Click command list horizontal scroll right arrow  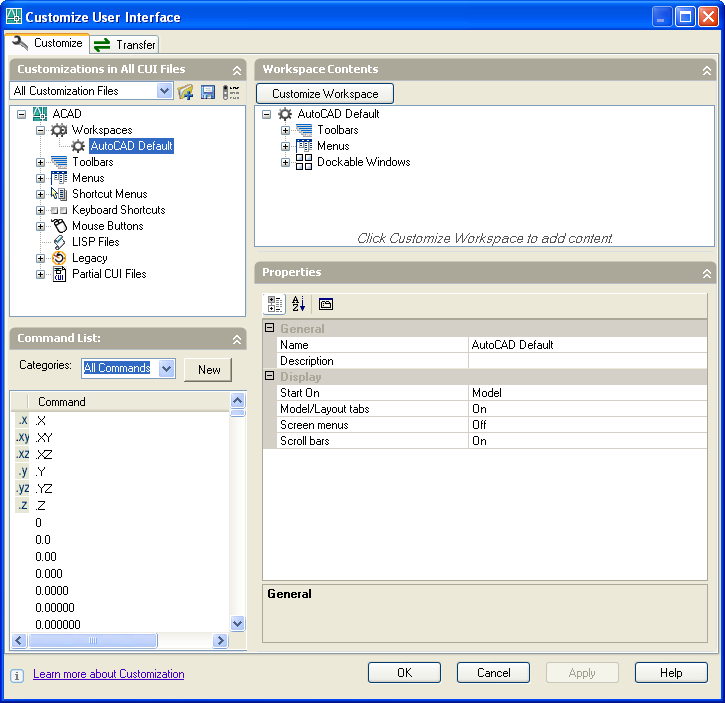click(x=221, y=641)
